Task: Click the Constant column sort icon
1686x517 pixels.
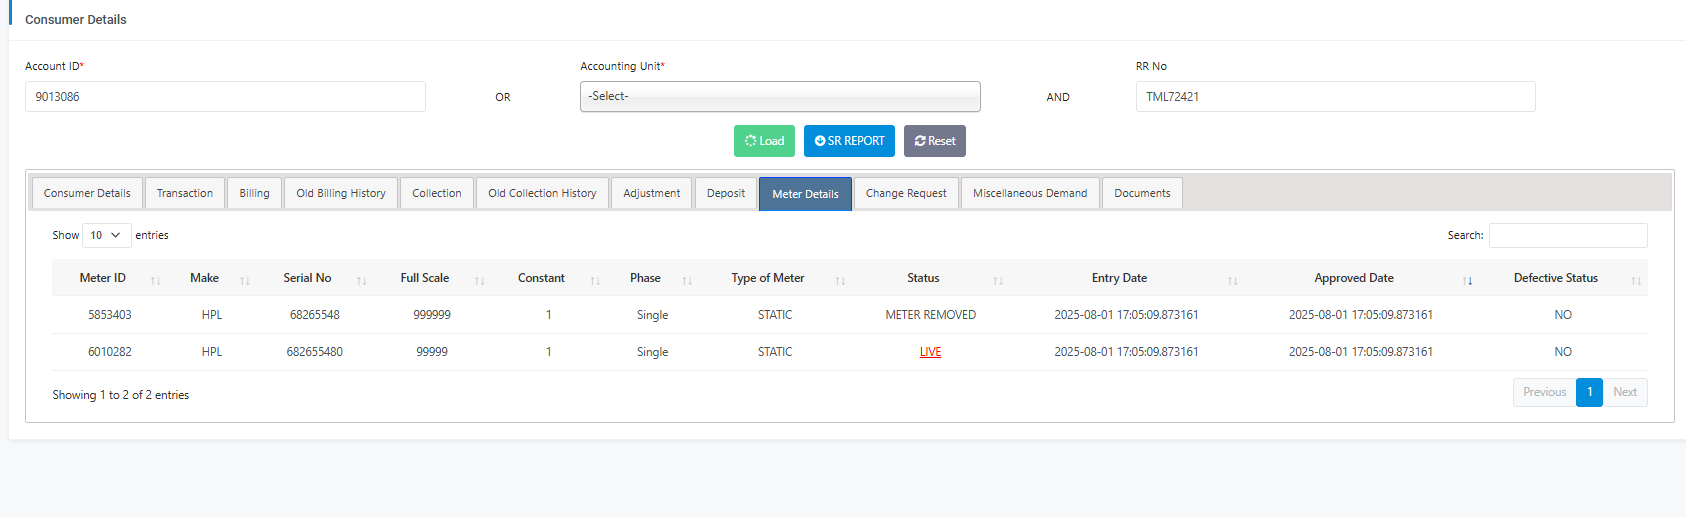Action: [595, 280]
